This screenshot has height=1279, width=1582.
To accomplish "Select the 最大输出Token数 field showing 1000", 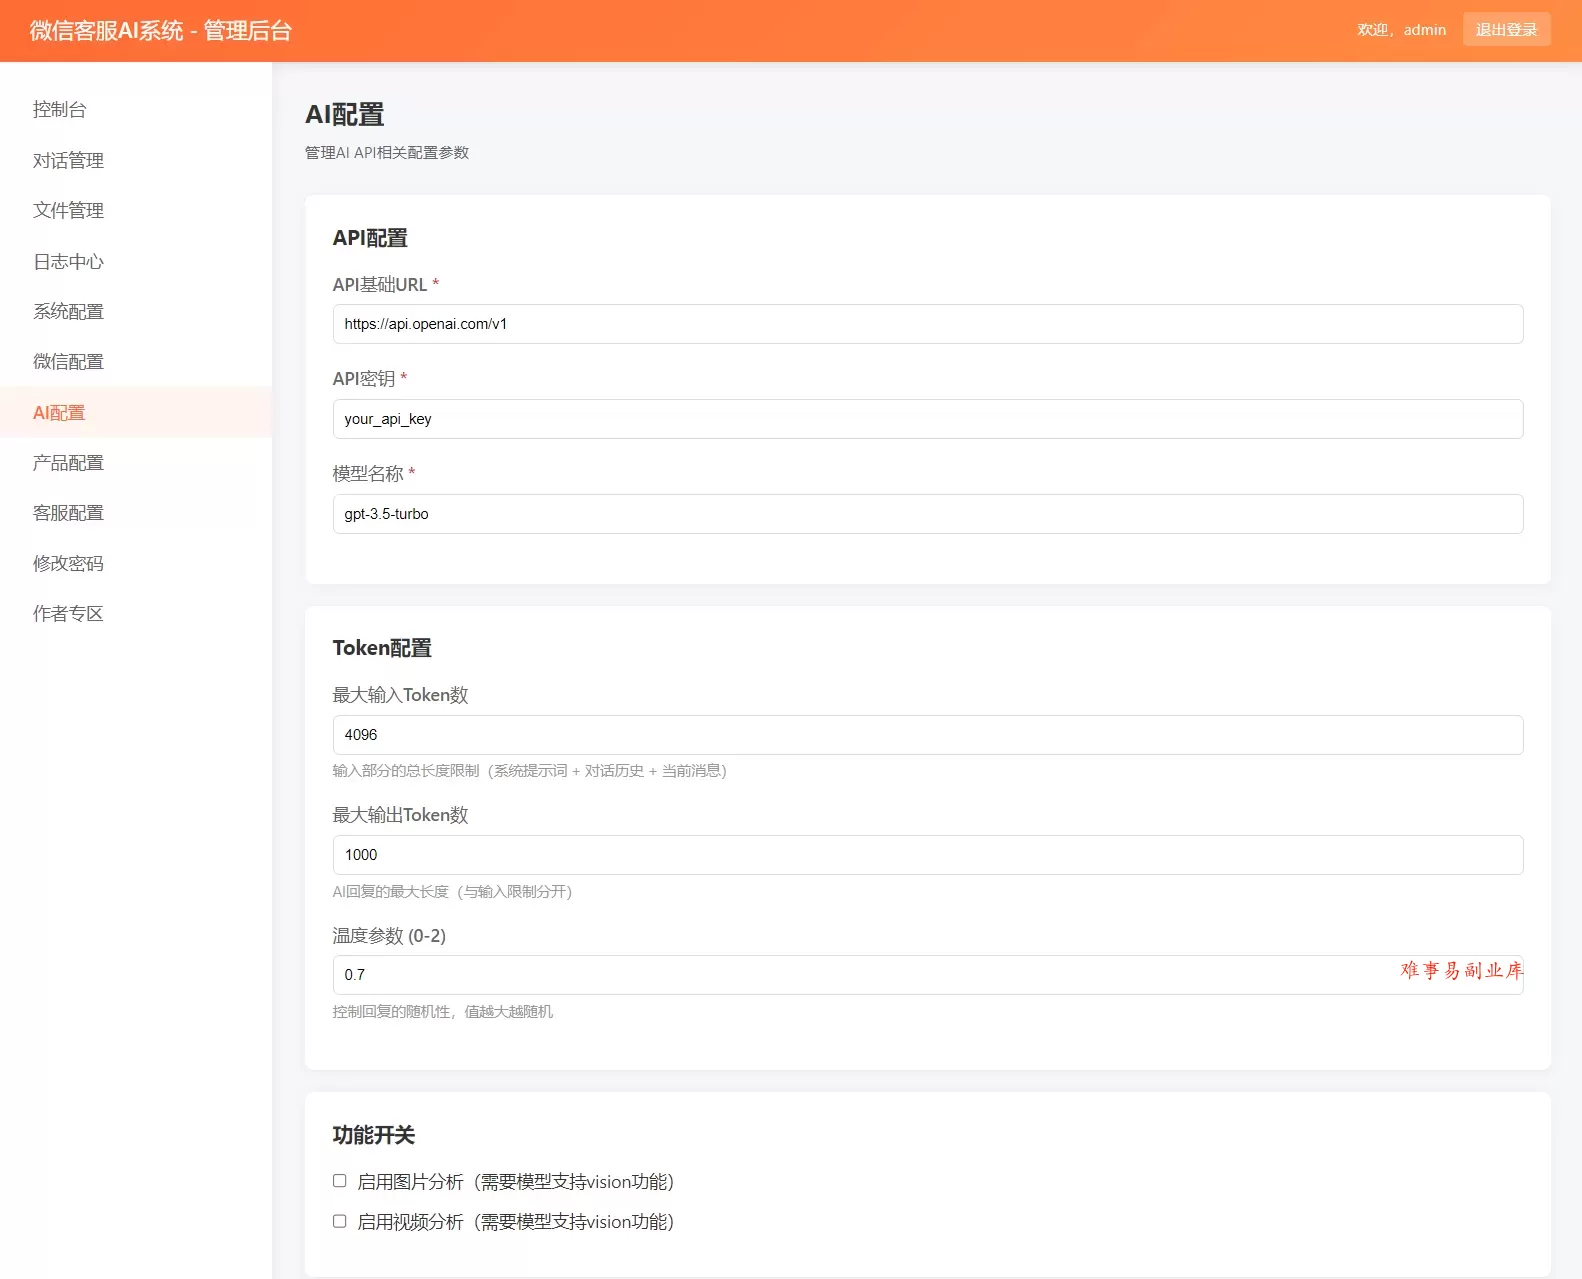I will (x=927, y=855).
